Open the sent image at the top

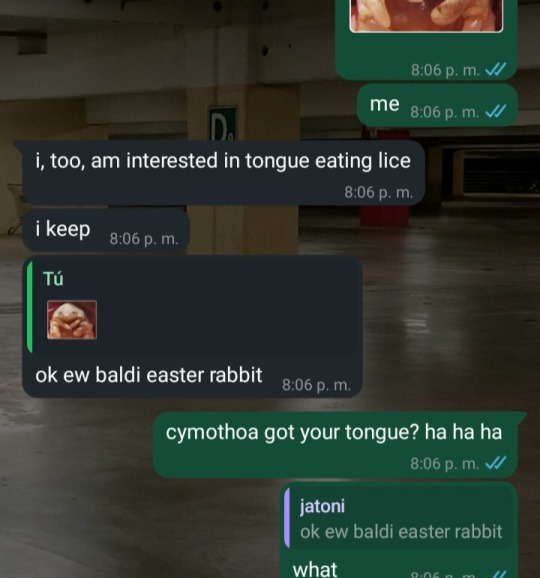tap(426, 16)
